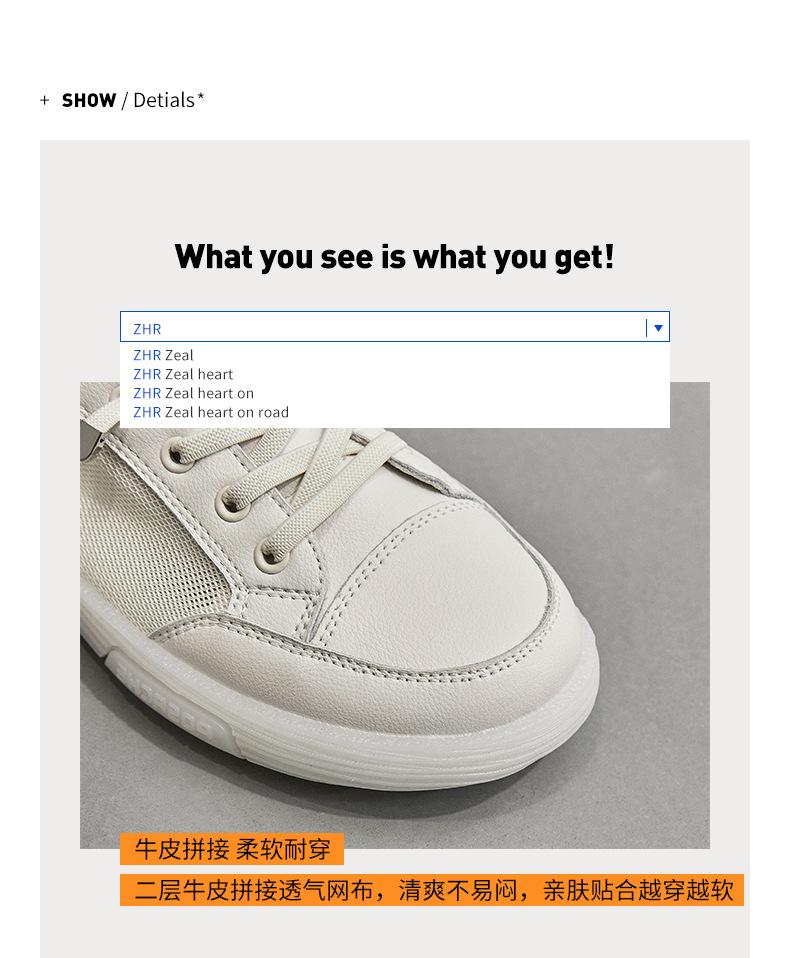790x958 pixels.
Task: Click the asterisk after Detials
Action: pyautogui.click(x=200, y=95)
